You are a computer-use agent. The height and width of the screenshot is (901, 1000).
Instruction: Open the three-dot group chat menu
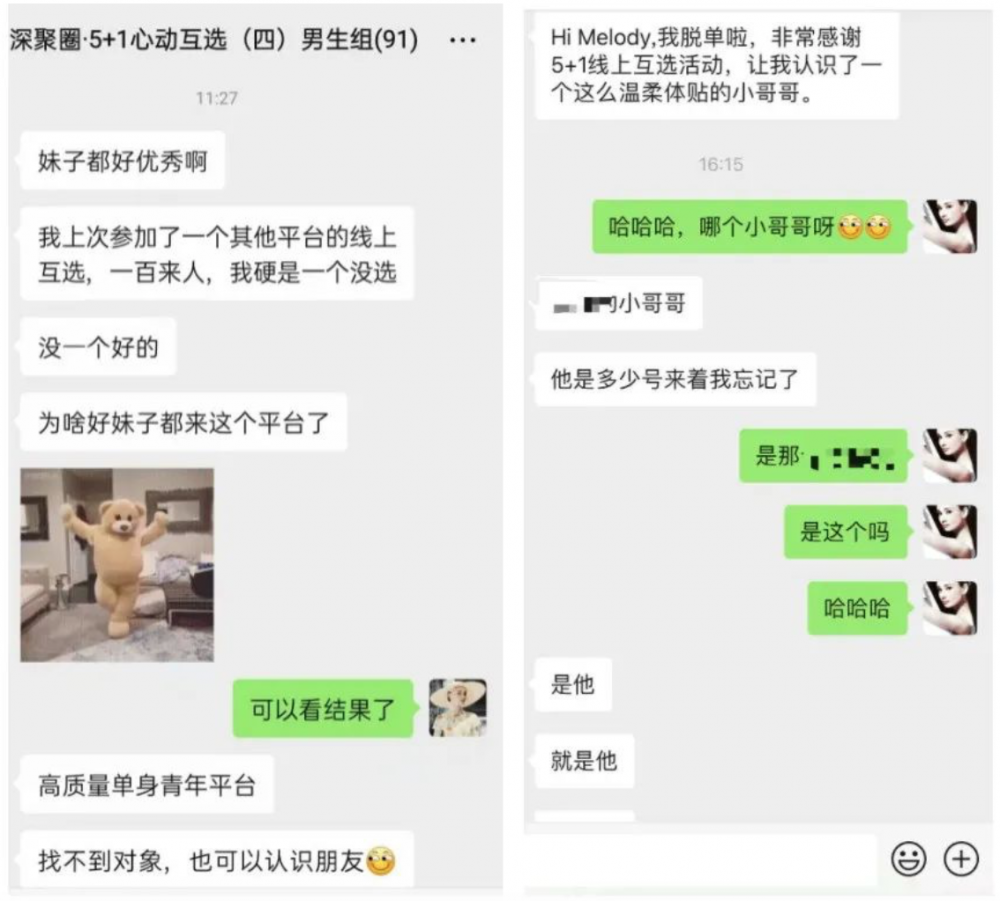click(x=462, y=40)
